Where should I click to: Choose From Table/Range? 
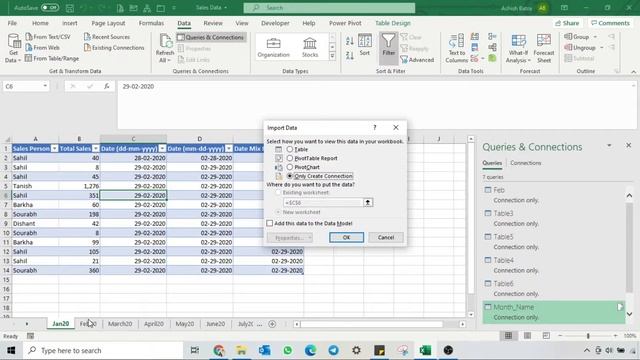tap(52, 58)
